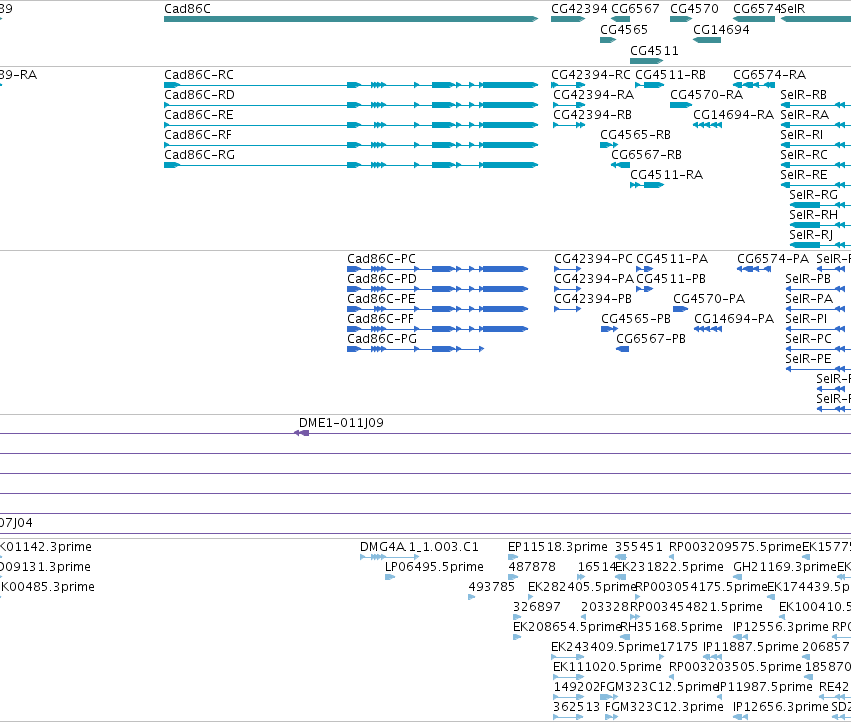
Task: Select transcript CG6574-RA label
Action: 769,74
